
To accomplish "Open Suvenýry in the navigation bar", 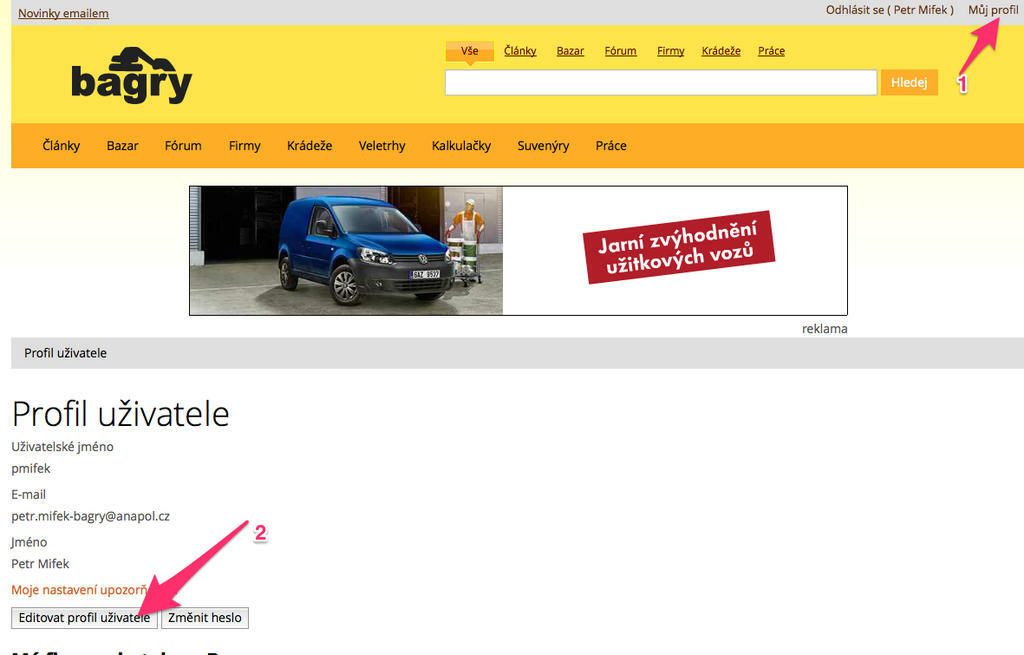I will pos(543,146).
